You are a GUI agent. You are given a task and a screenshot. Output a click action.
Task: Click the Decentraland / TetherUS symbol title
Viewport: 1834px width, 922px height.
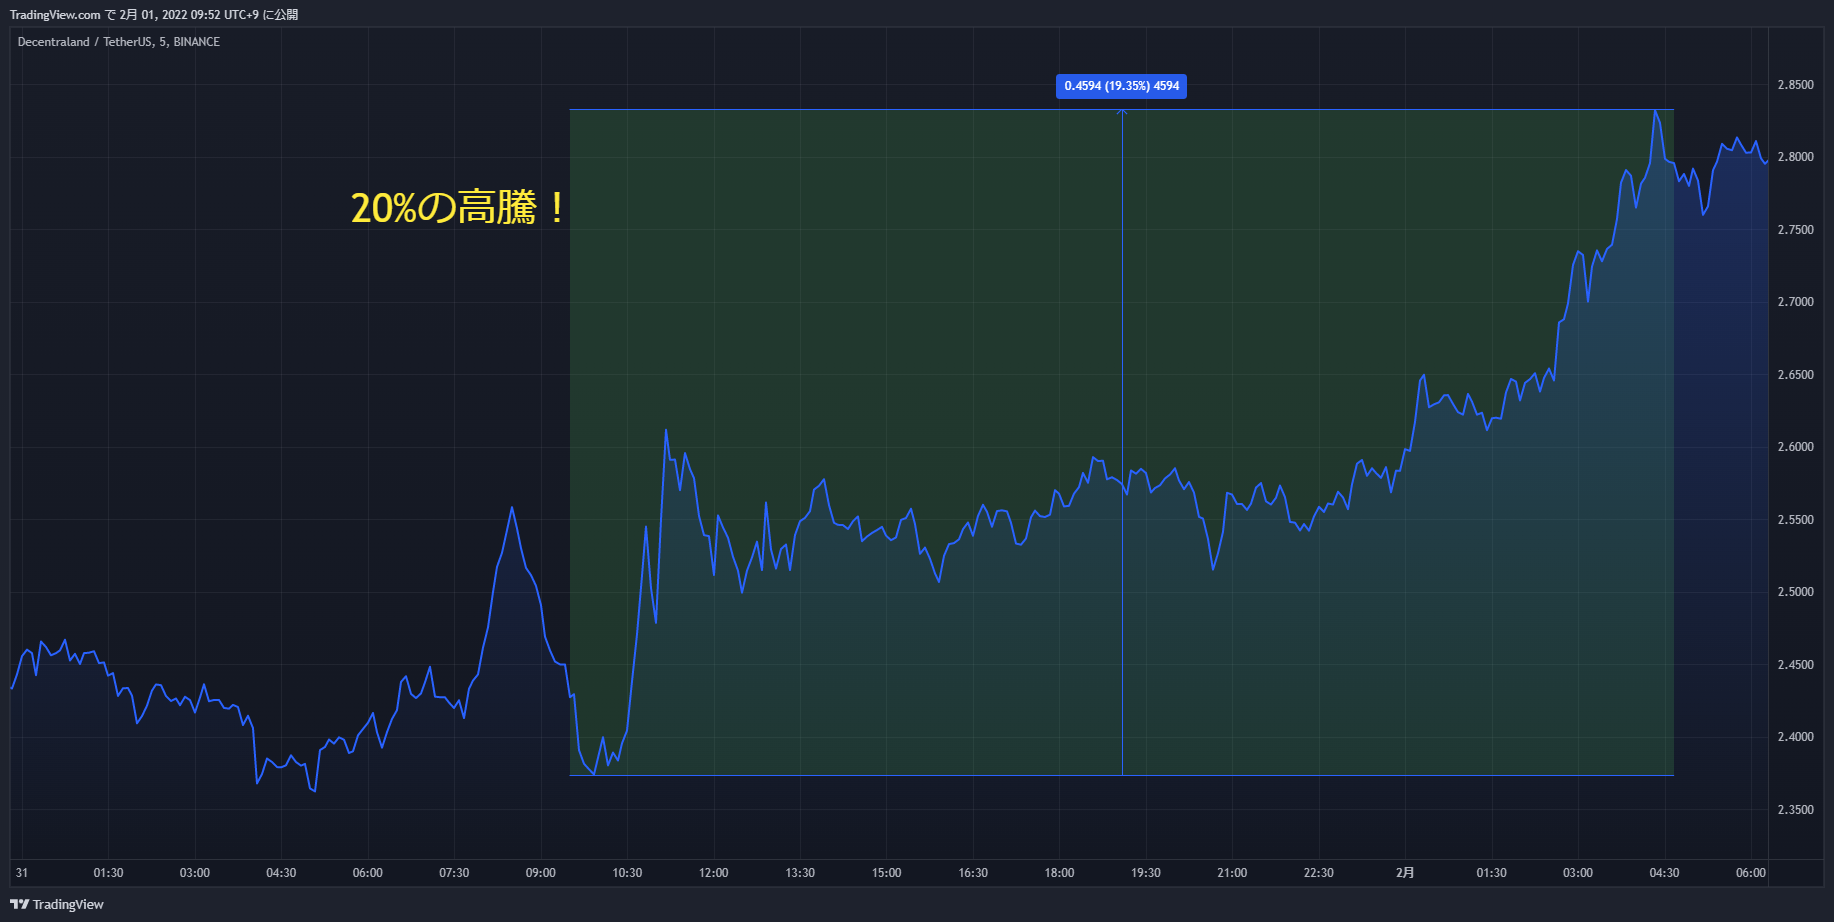[118, 42]
